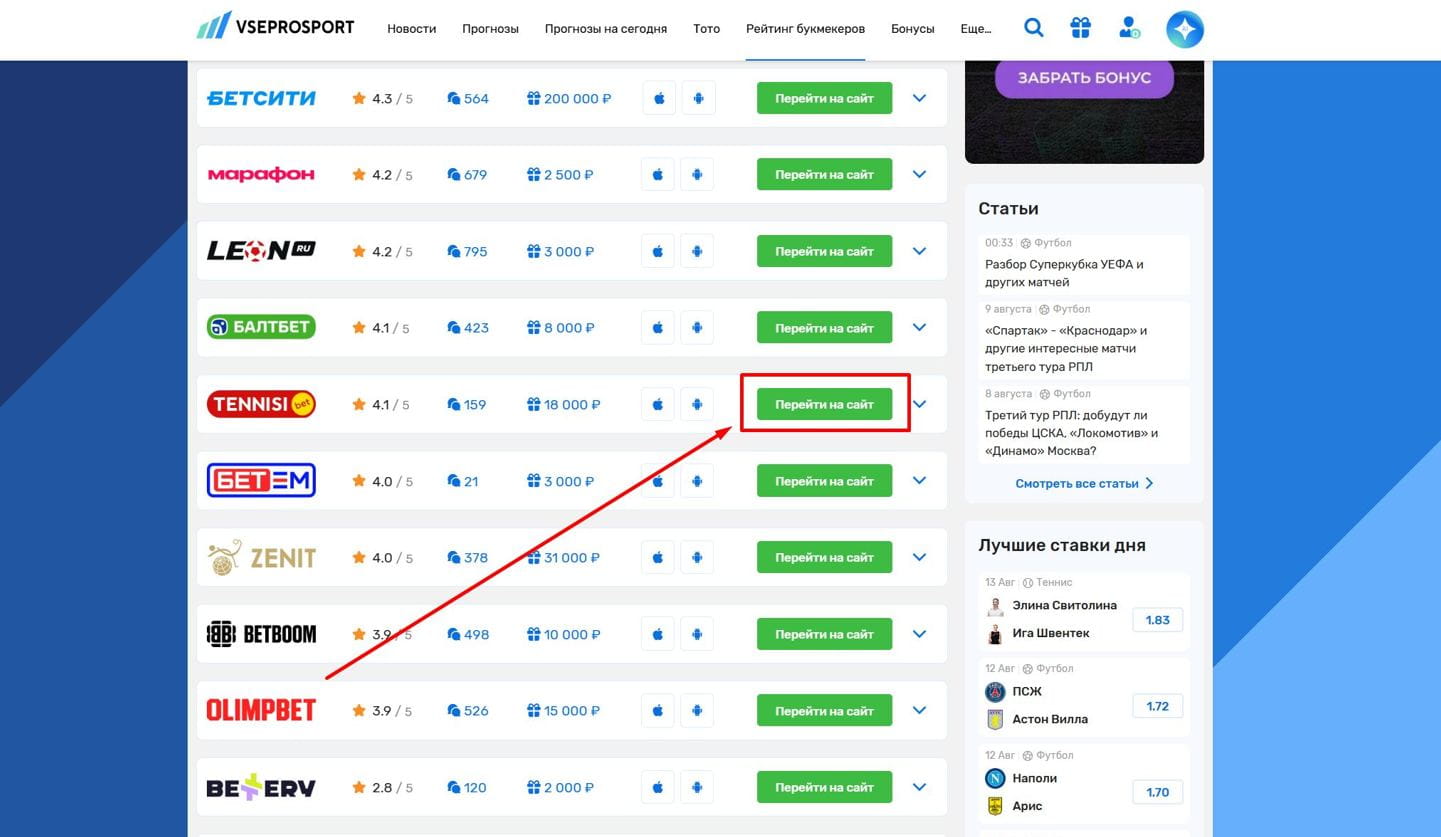Click Перейти на сайт for Olimpbet
This screenshot has width=1441, height=837.
pyautogui.click(x=824, y=711)
